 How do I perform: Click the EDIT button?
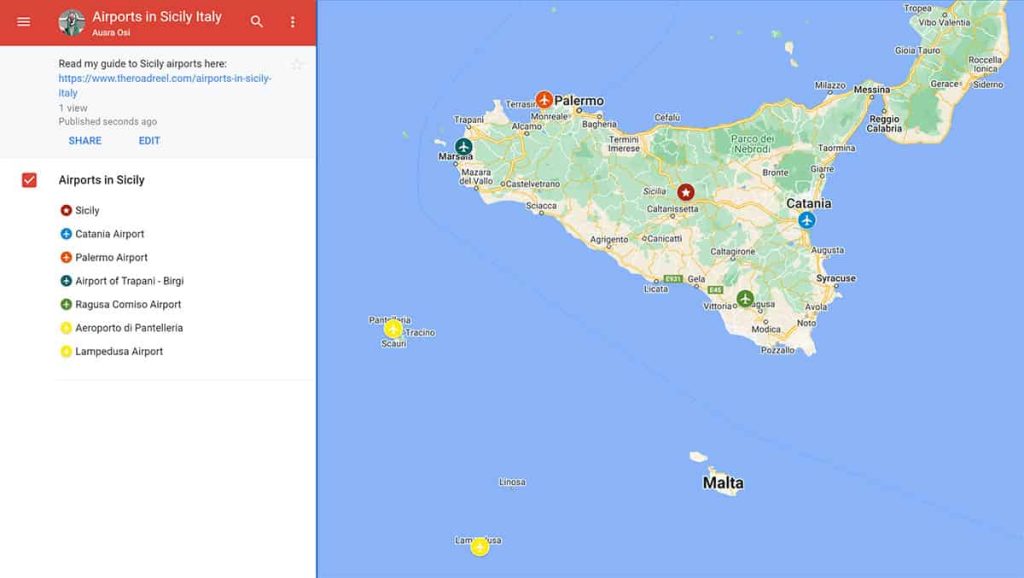[x=149, y=140]
